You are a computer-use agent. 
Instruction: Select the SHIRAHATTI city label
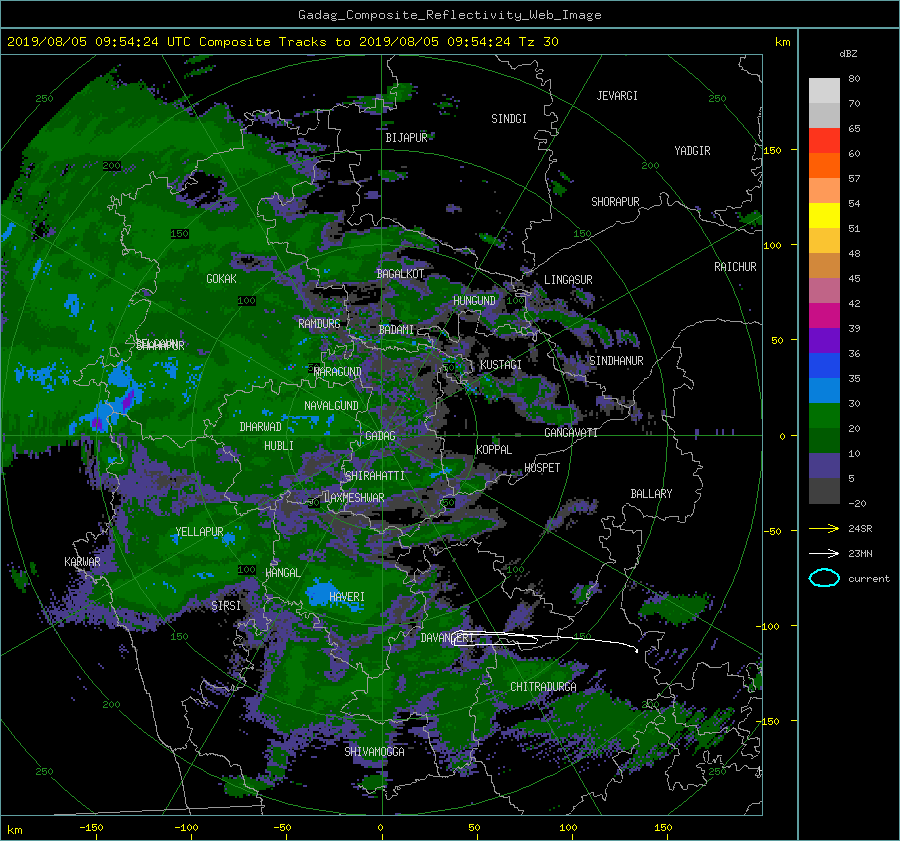coord(375,476)
